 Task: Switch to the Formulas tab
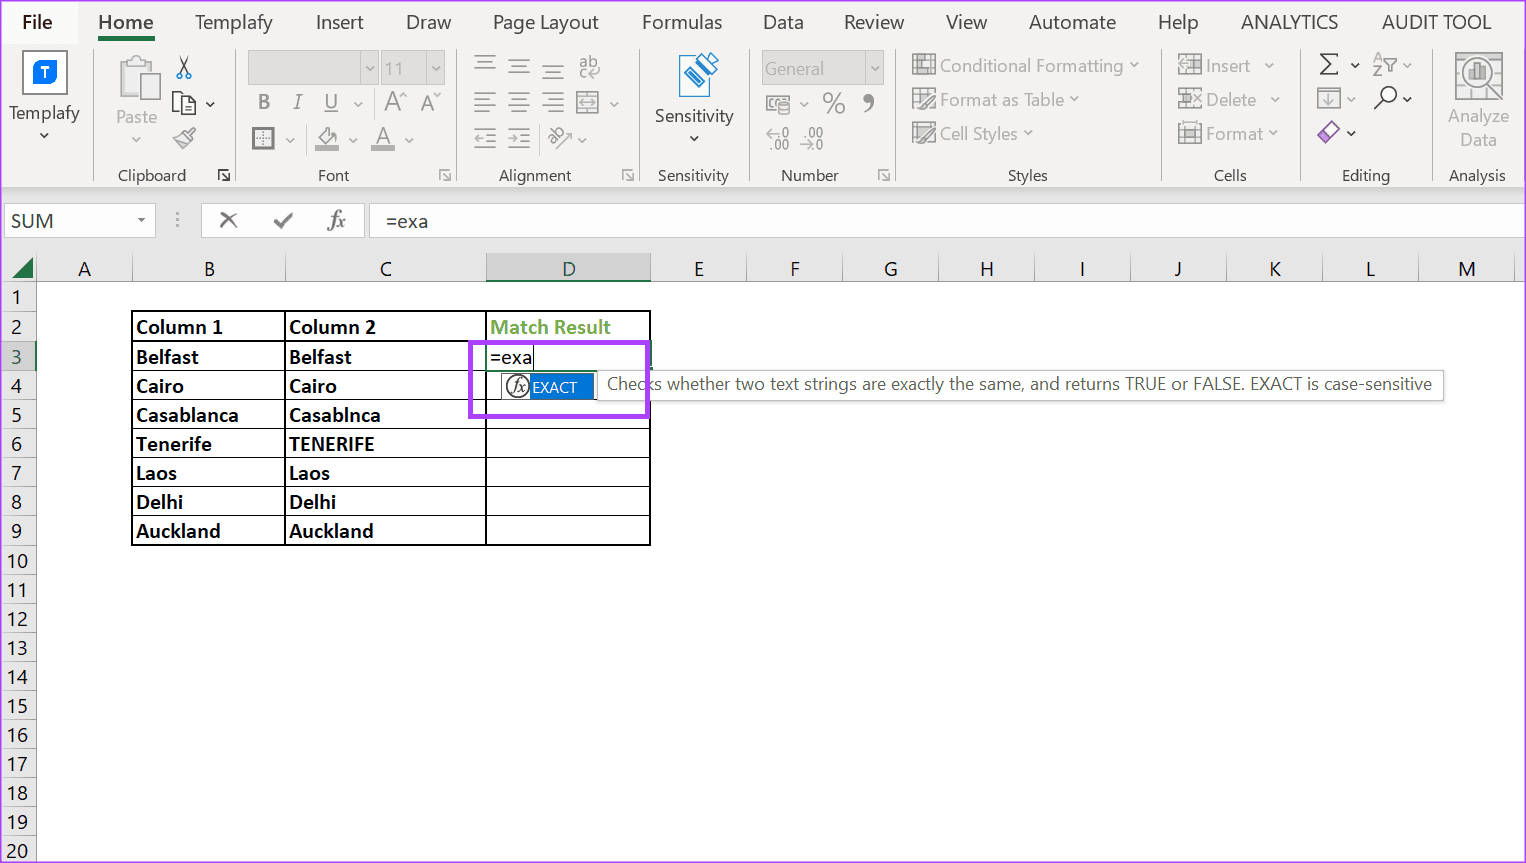682,22
